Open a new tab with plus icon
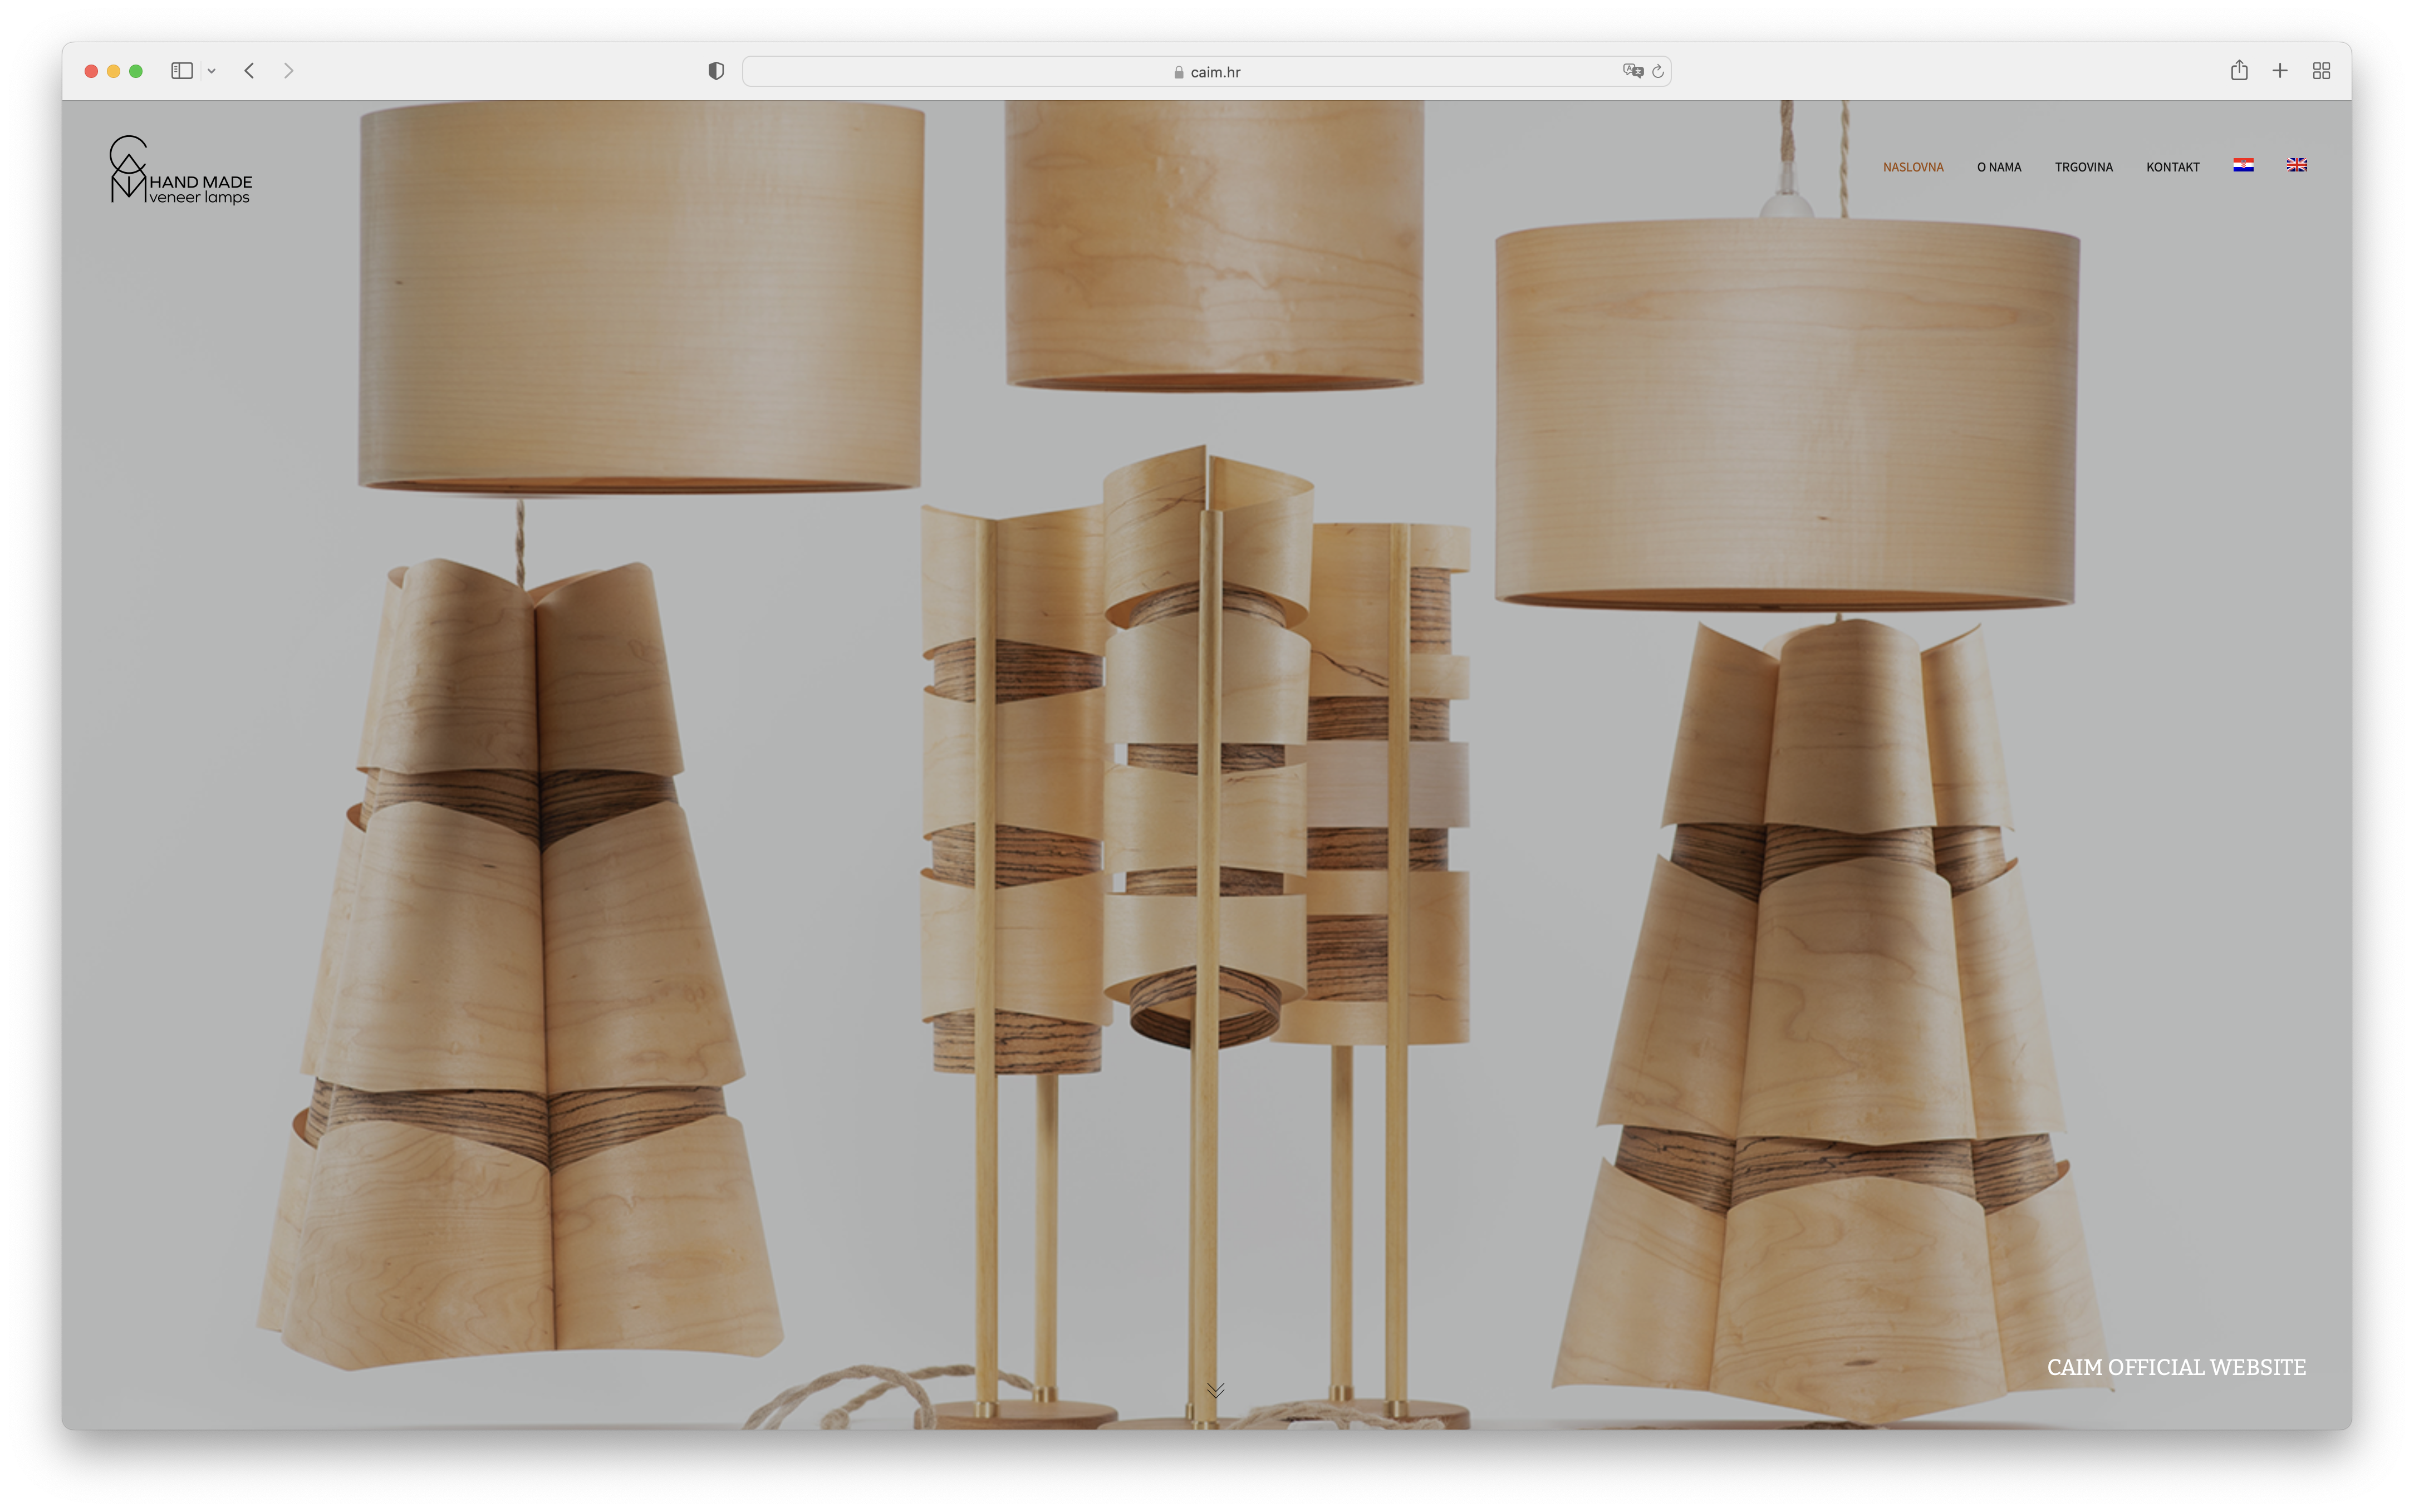2414x1512 pixels. pyautogui.click(x=2280, y=71)
